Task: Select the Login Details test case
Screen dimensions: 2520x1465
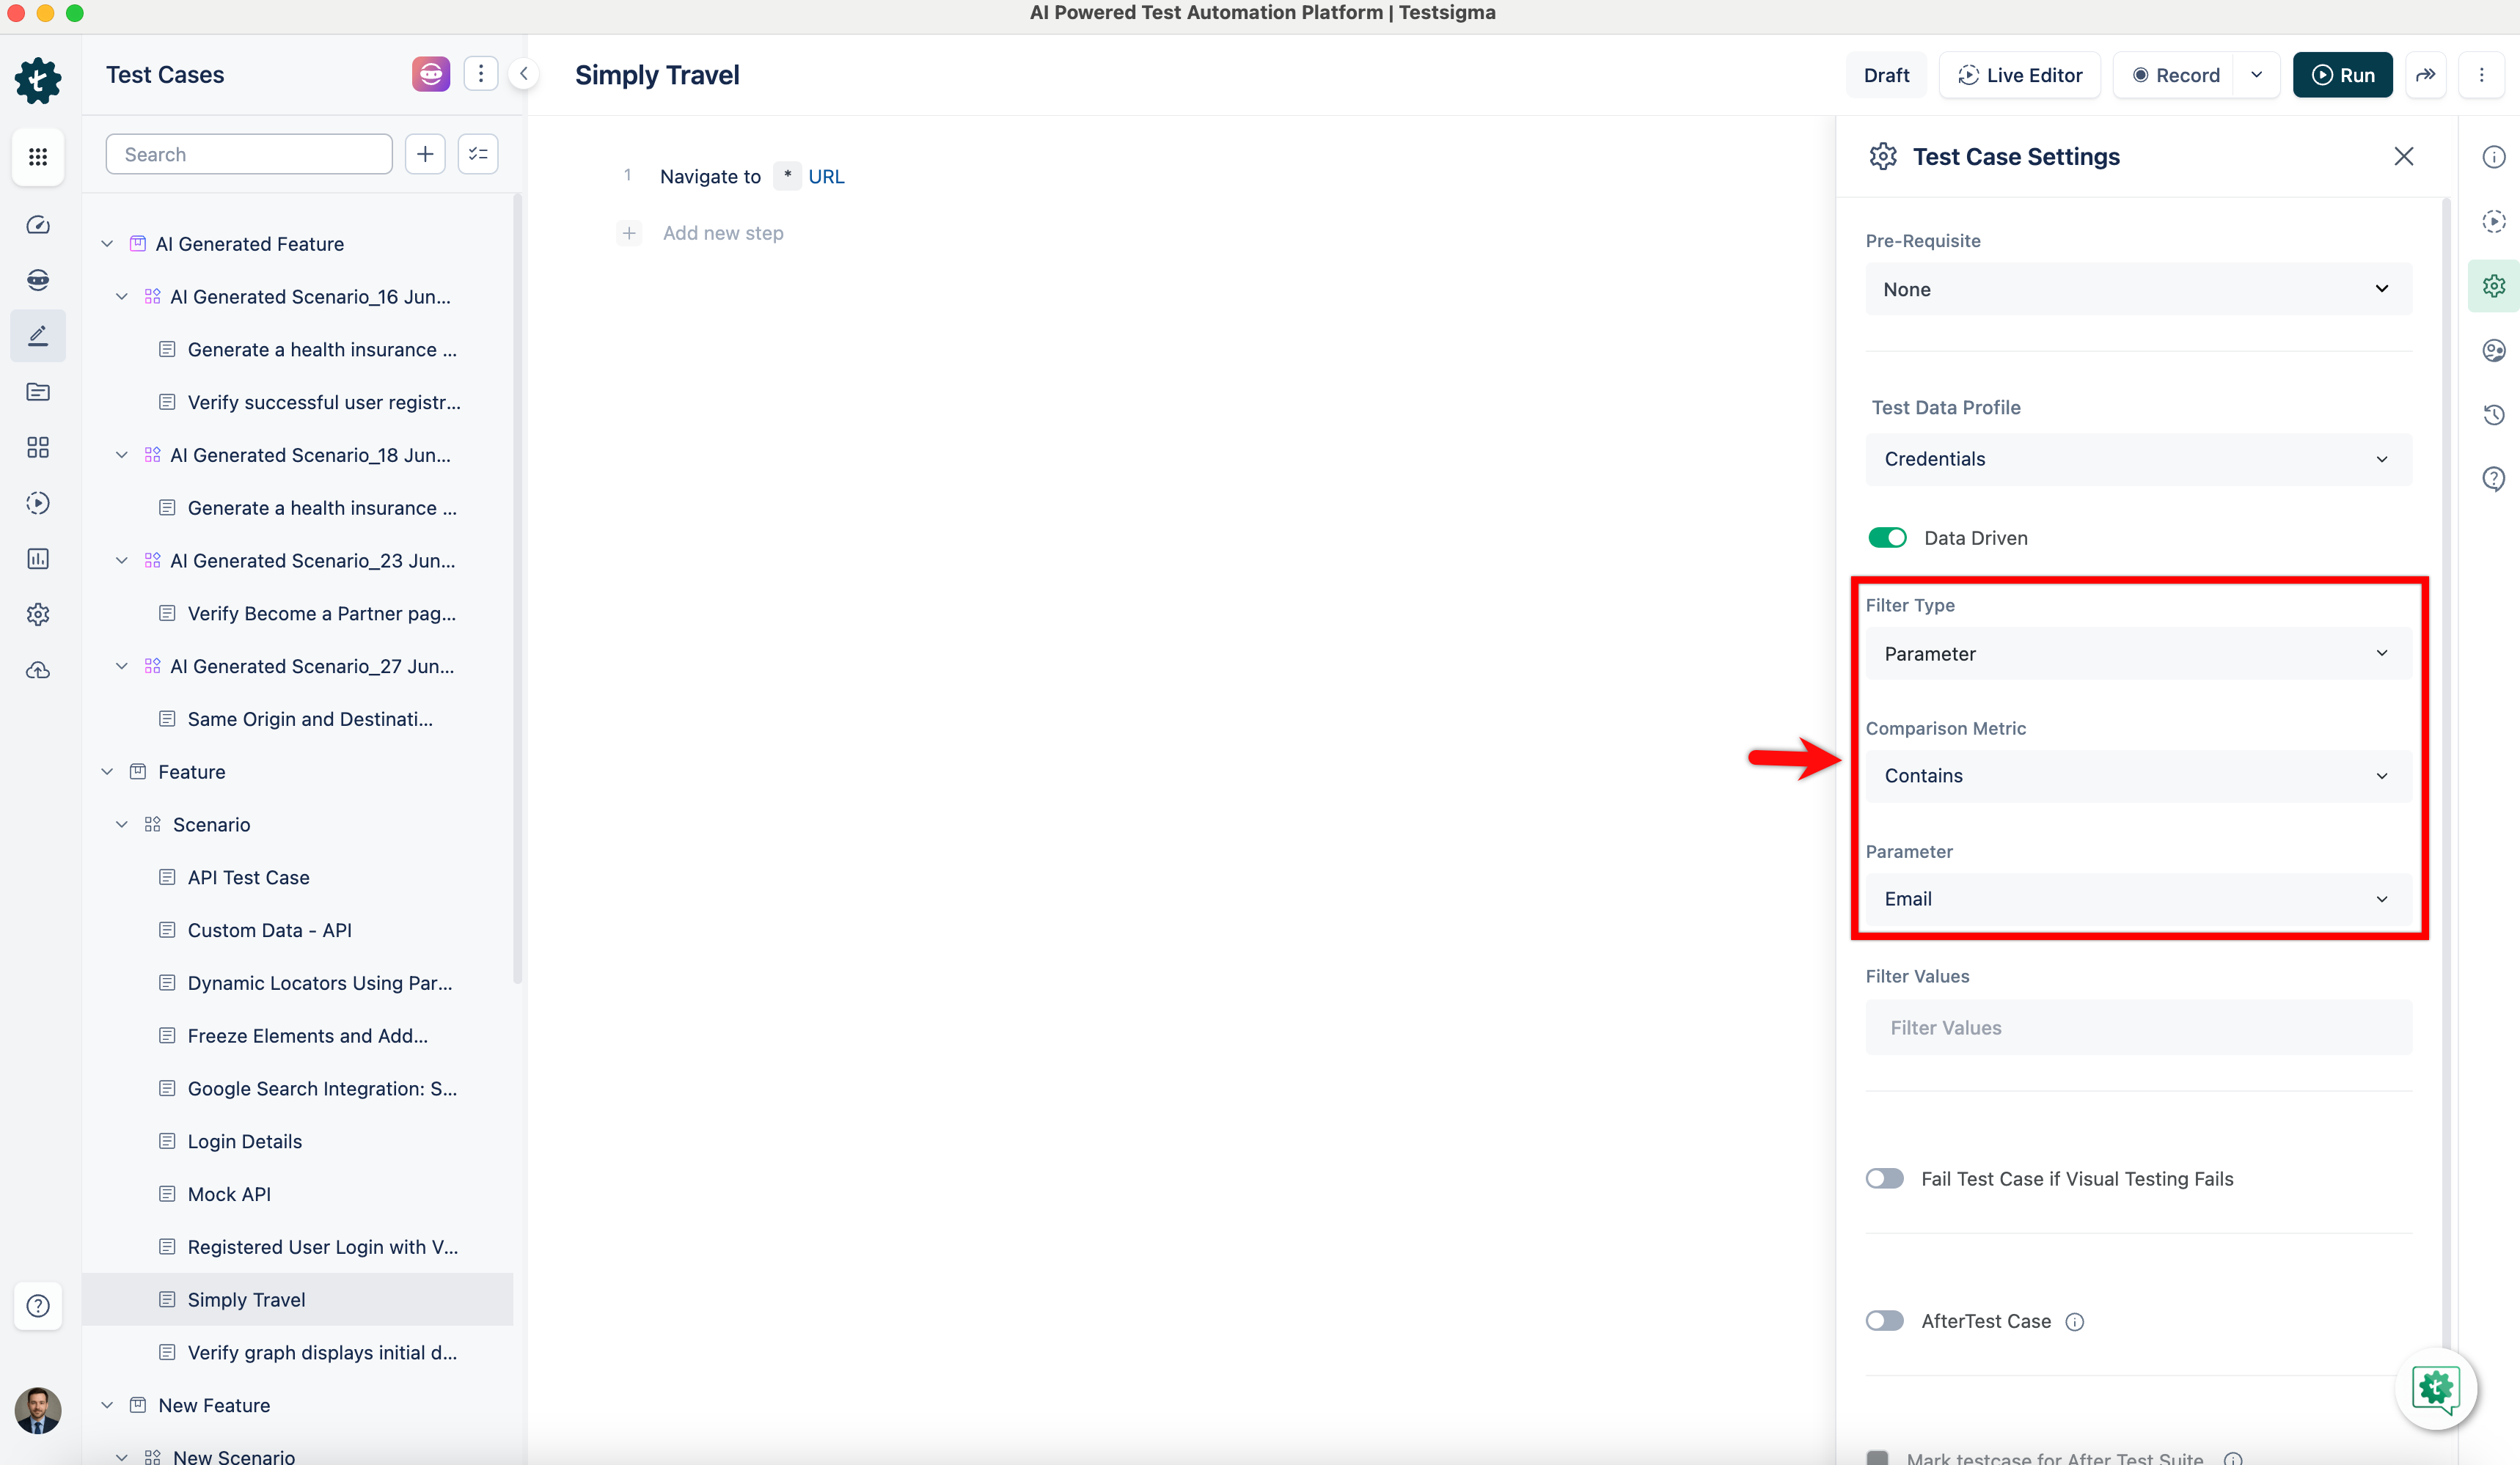Action: [244, 1141]
